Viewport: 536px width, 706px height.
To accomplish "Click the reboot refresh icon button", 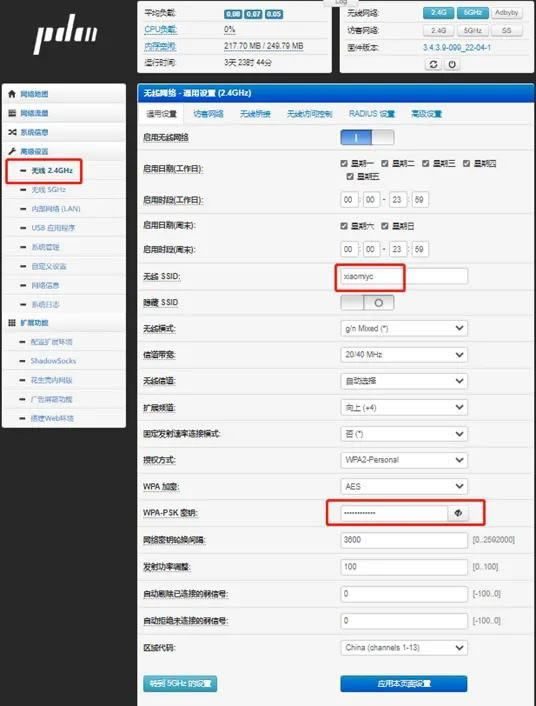I will 433,64.
